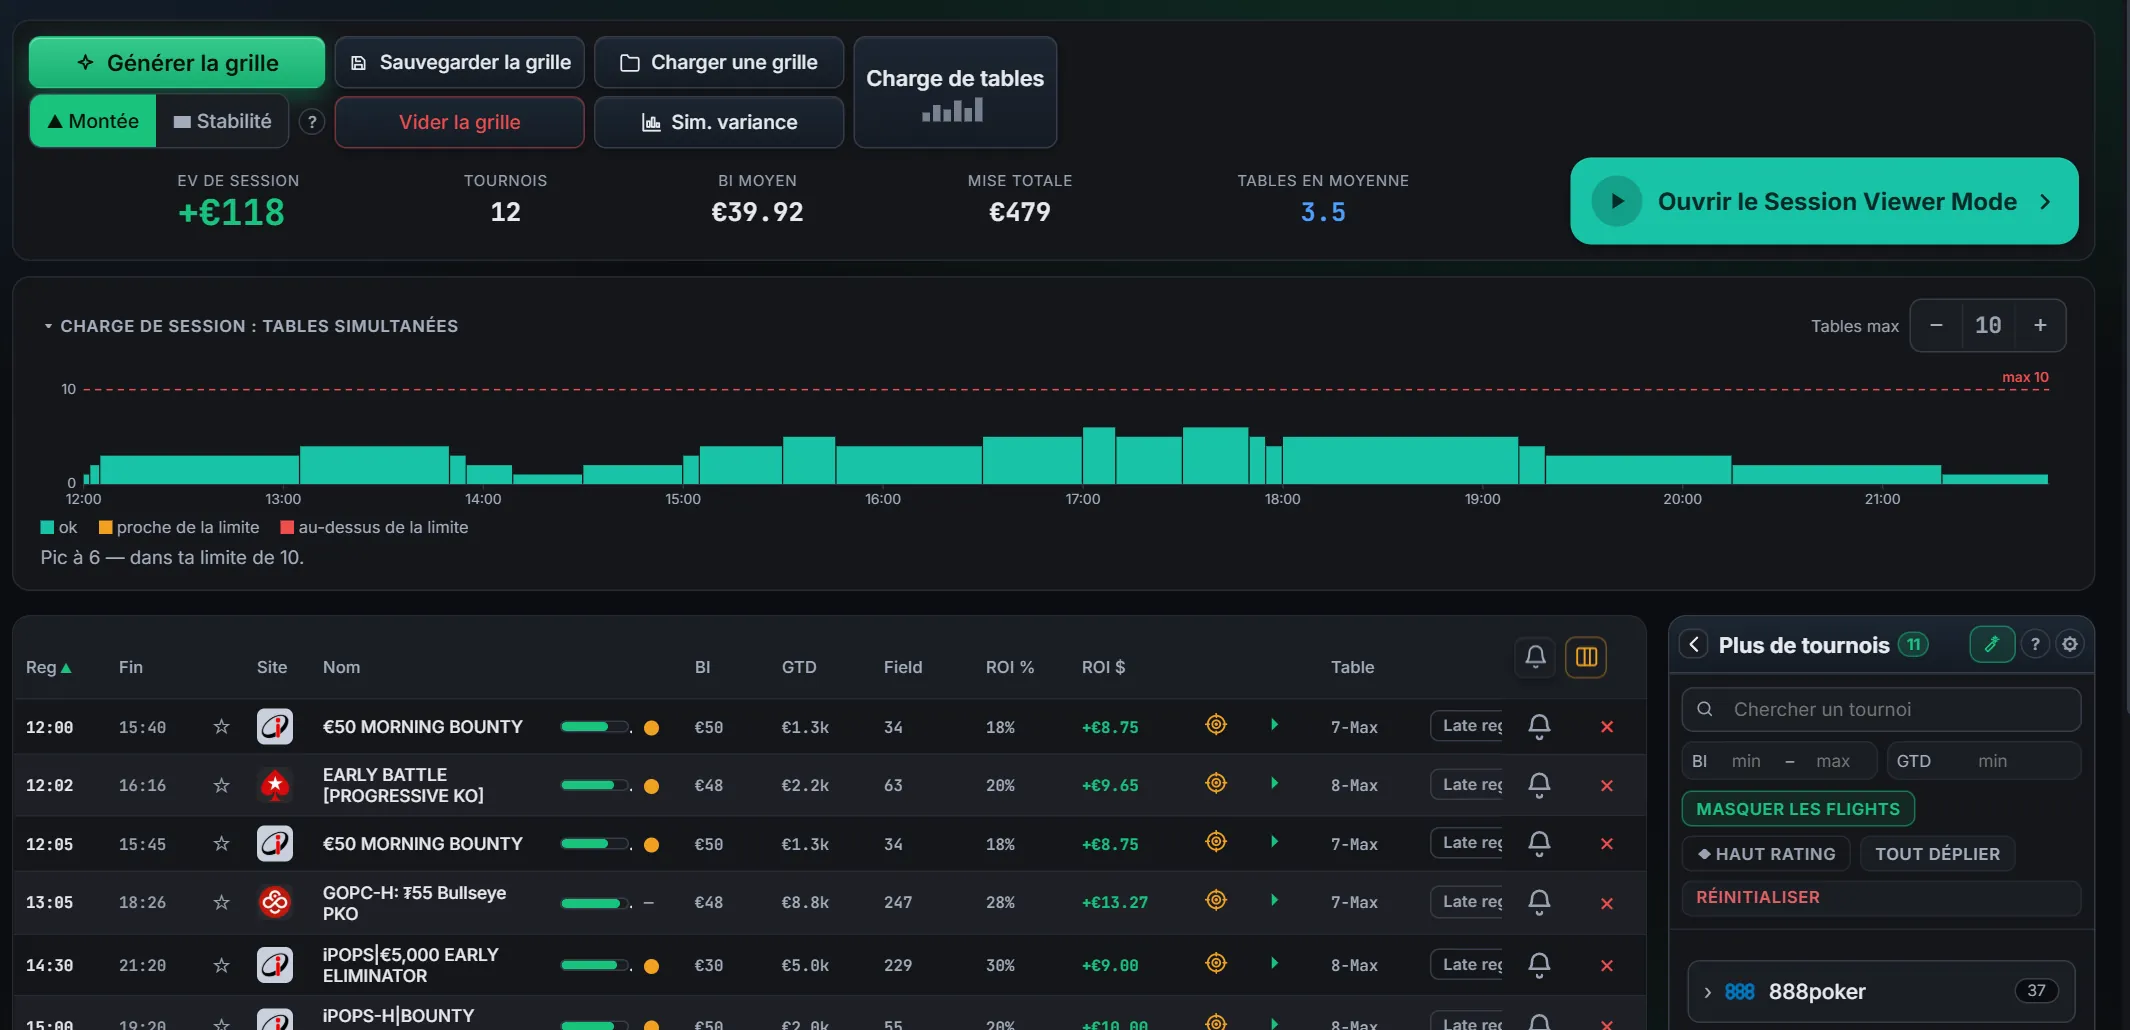Save grid with Sauvegarder la grille
The image size is (2130, 1030).
(x=460, y=63)
